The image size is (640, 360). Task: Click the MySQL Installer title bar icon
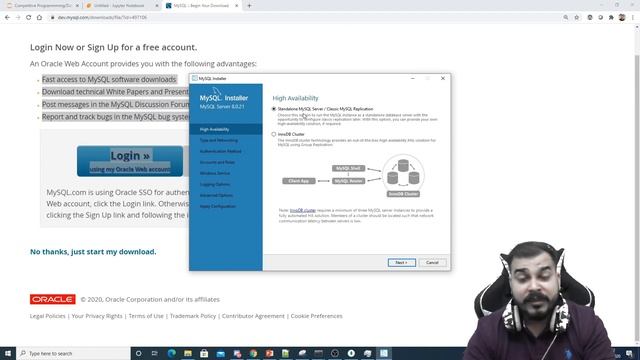[195, 78]
